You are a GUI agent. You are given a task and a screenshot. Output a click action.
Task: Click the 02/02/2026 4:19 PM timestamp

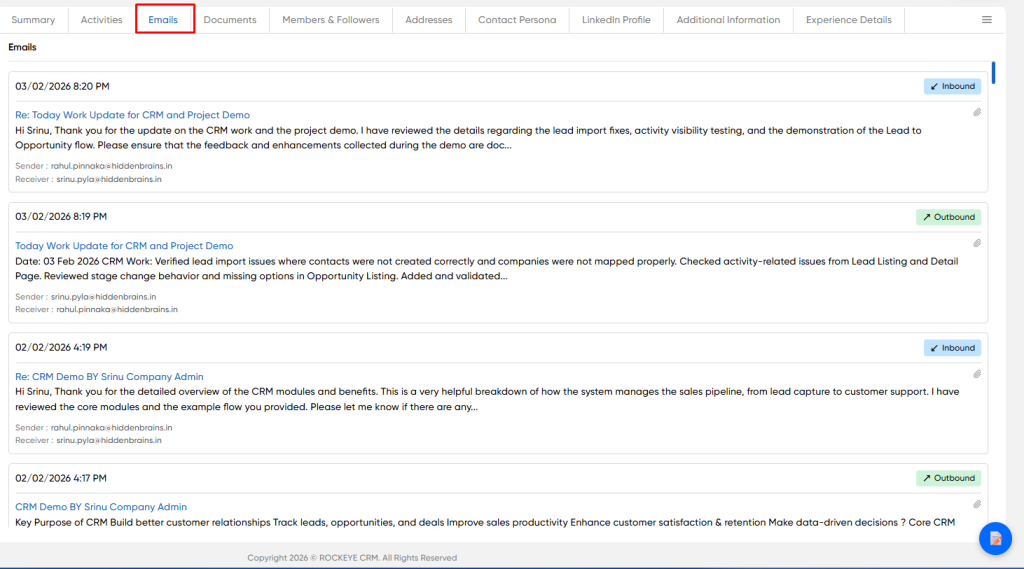(x=61, y=348)
